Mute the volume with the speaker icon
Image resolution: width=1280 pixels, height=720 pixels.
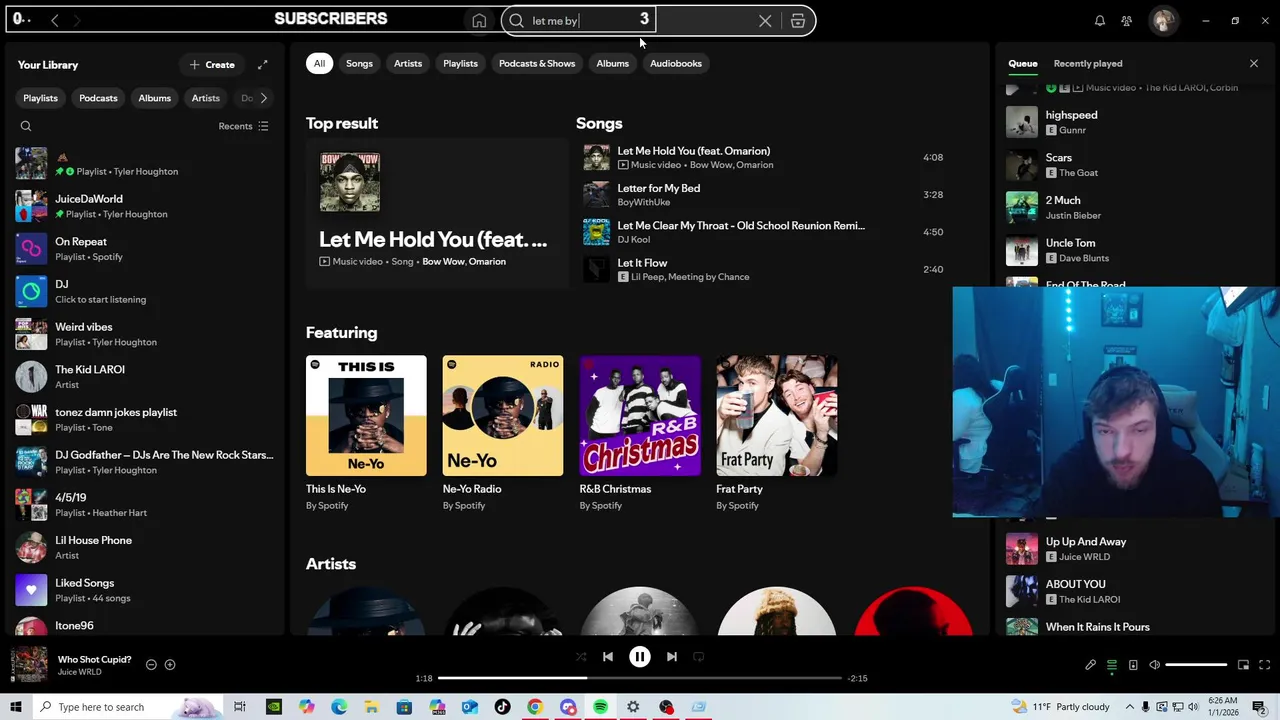(x=1154, y=665)
